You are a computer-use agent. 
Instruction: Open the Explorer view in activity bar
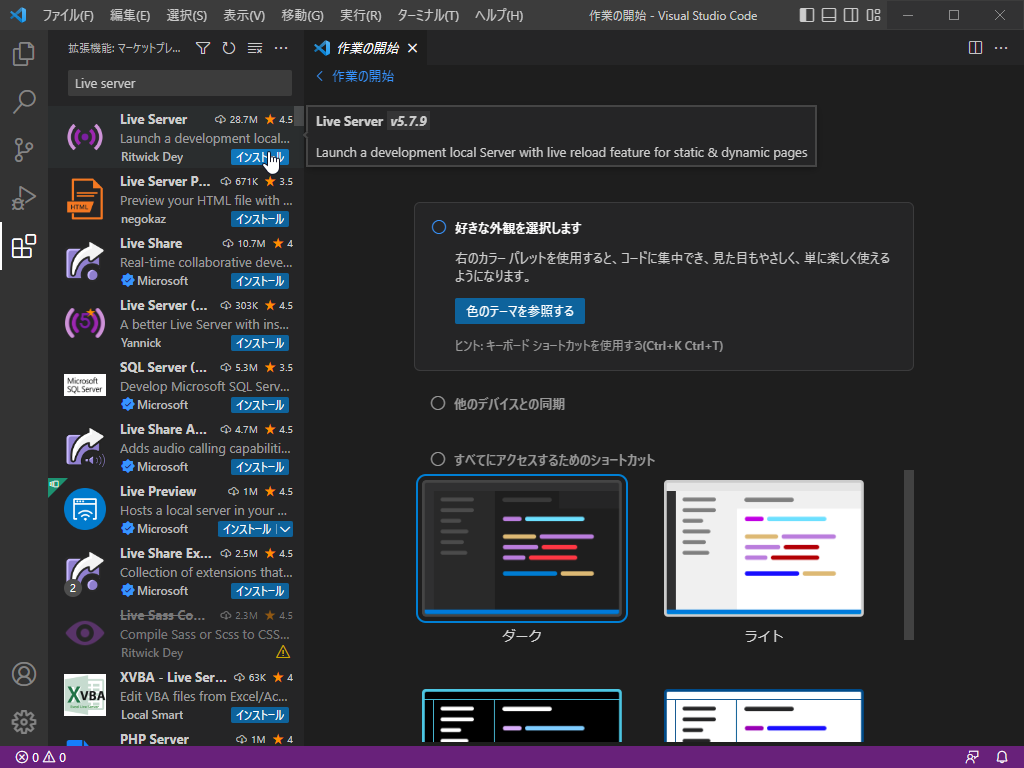coord(24,54)
